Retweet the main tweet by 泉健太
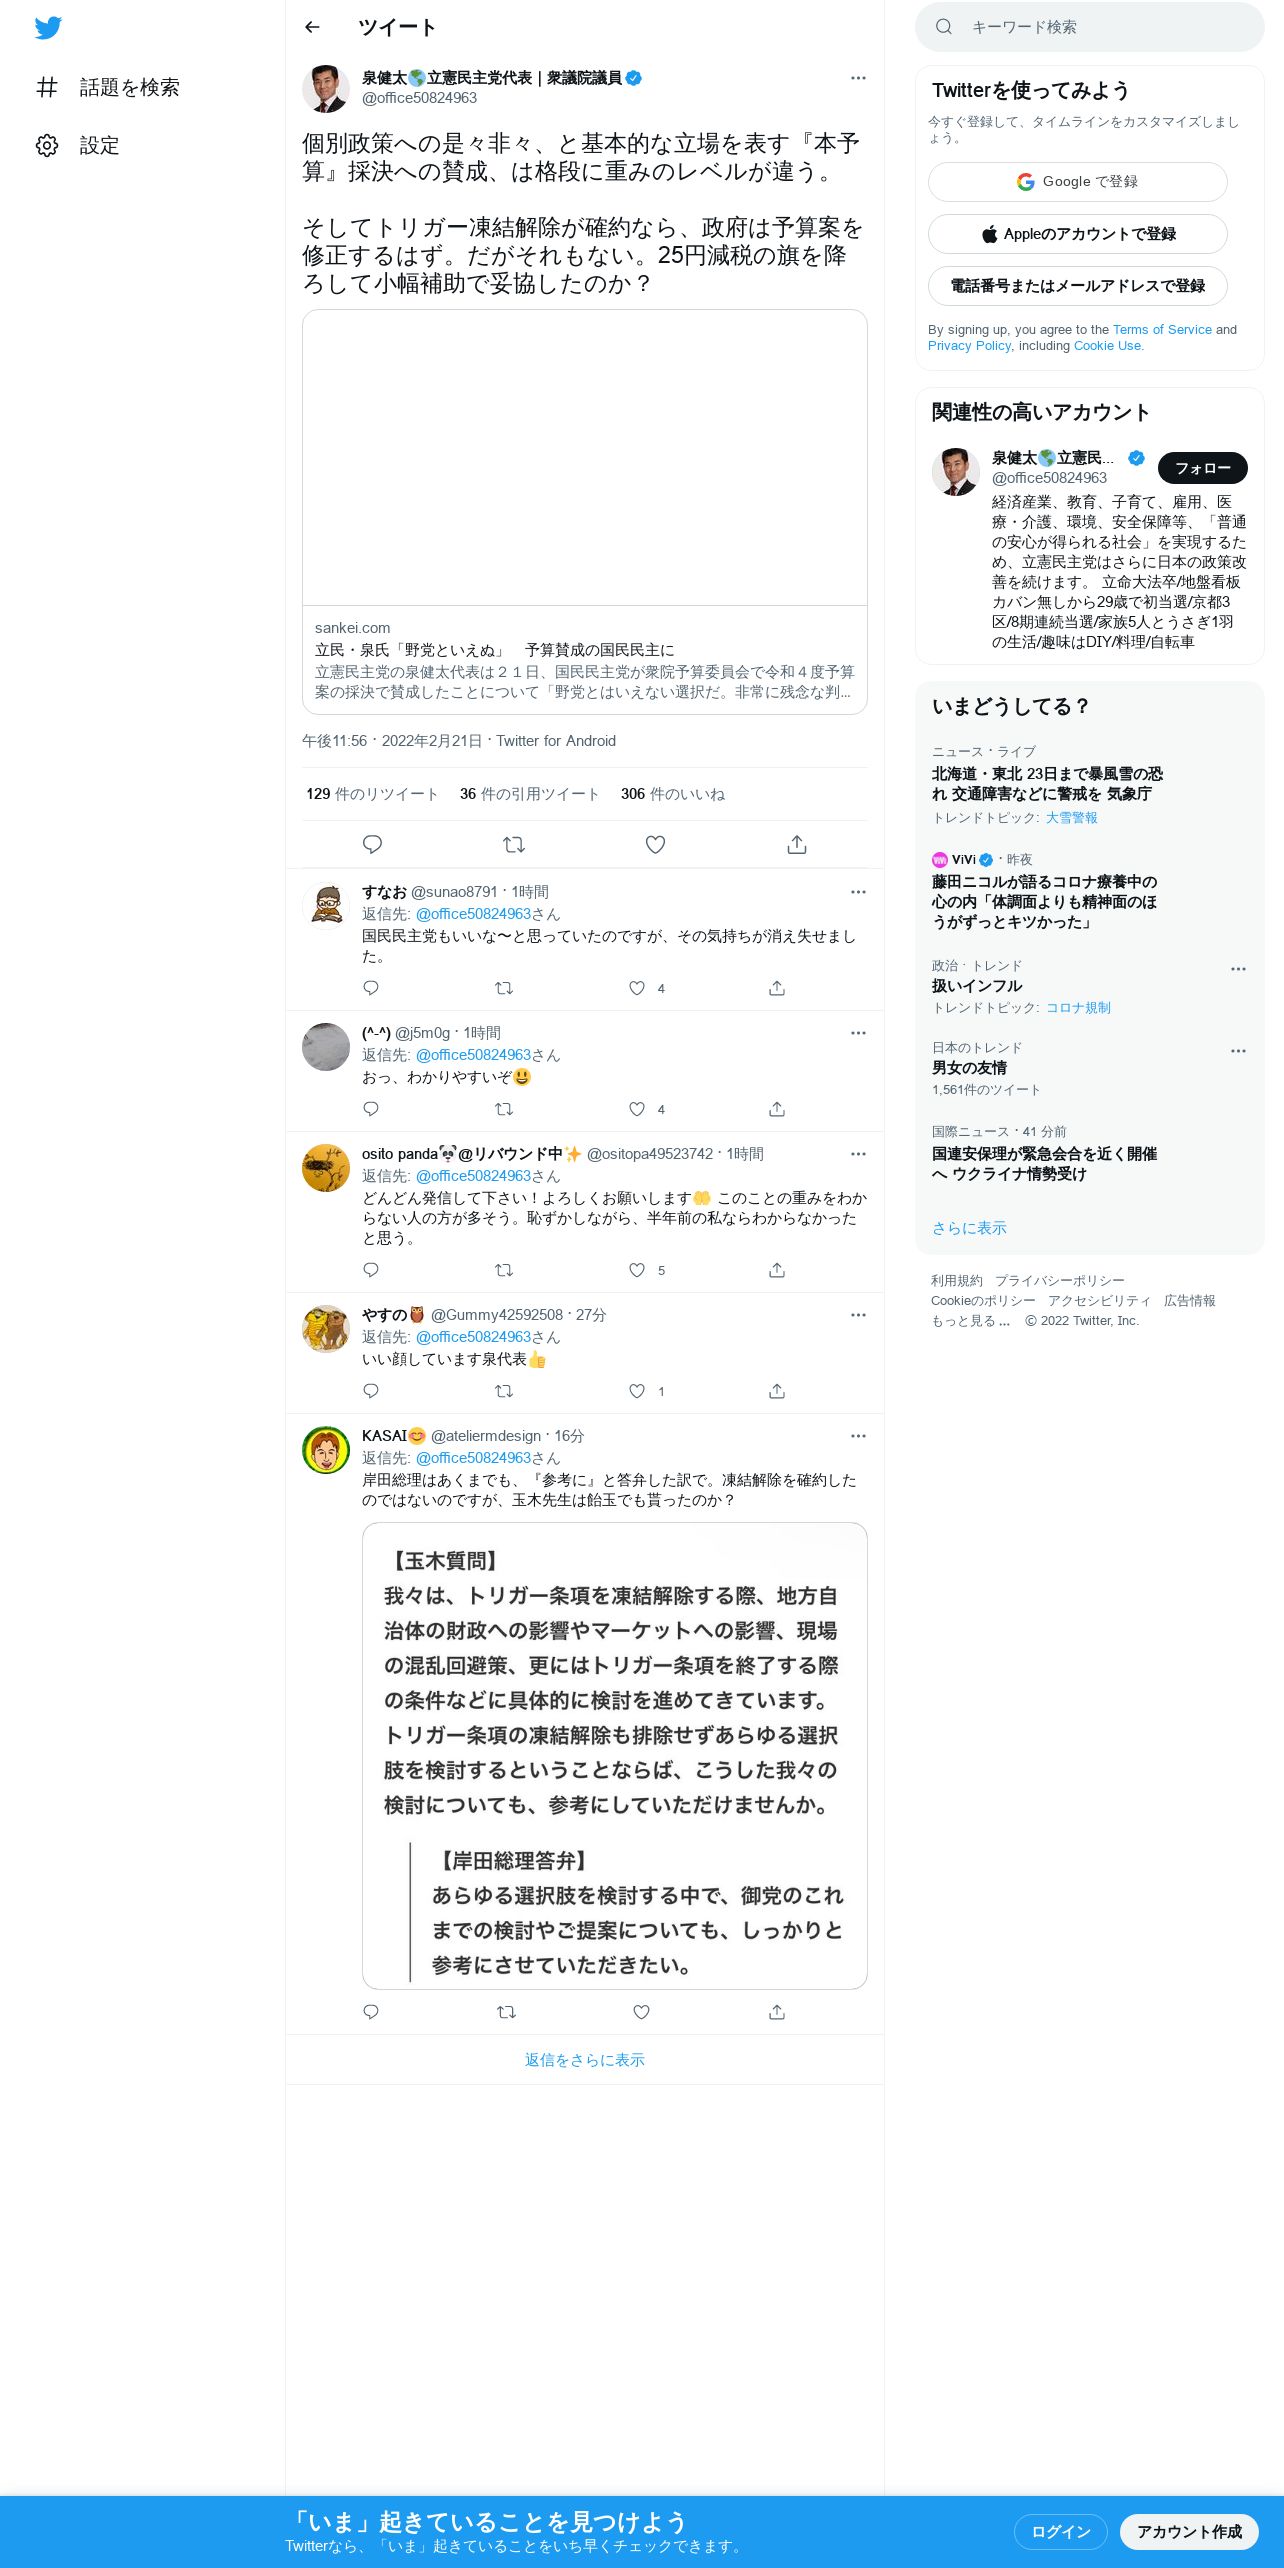Viewport: 1284px width, 2568px height. (514, 844)
